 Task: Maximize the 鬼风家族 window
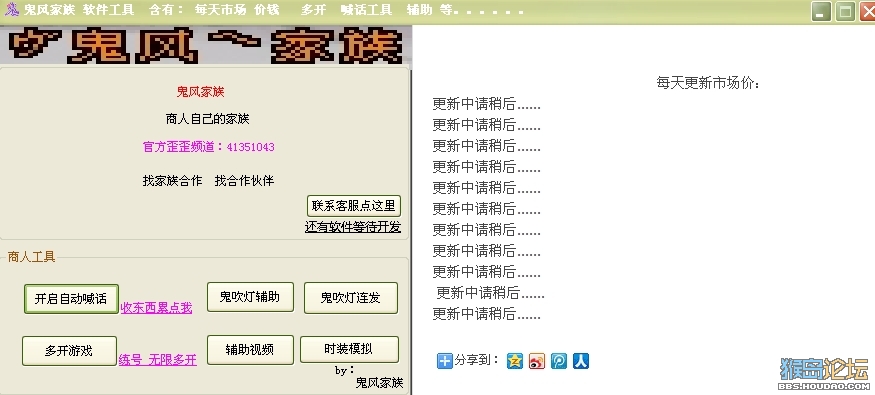coord(845,12)
